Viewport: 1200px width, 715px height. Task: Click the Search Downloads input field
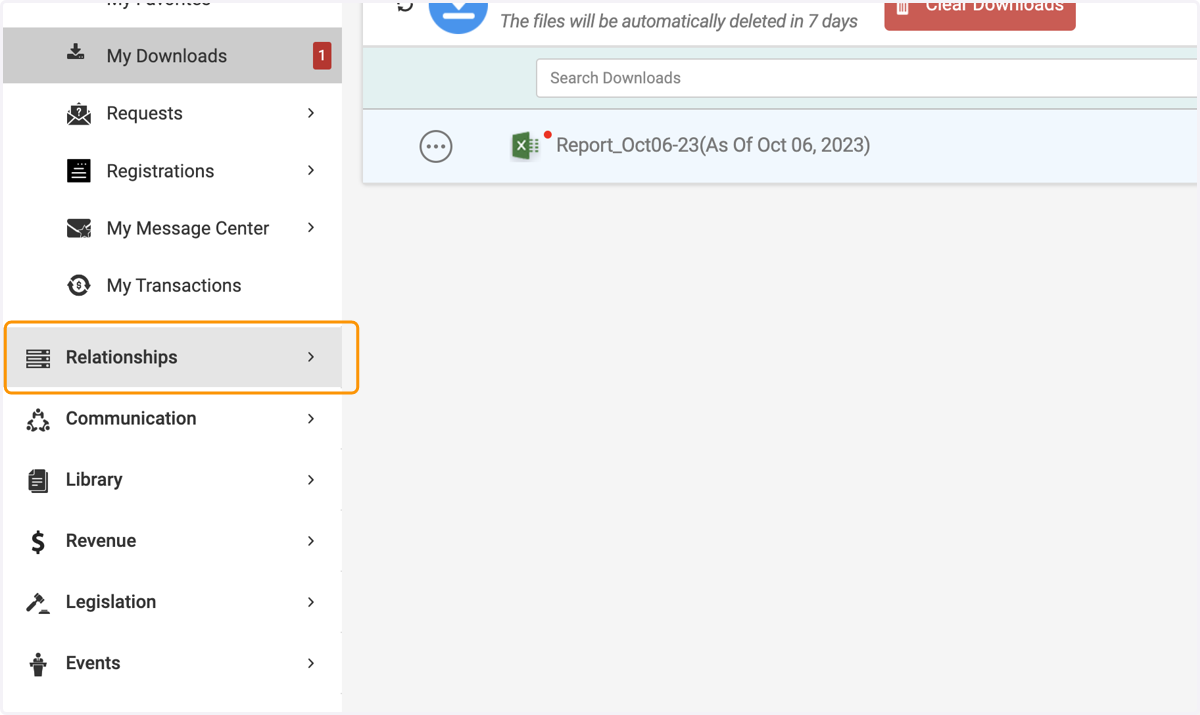(x=867, y=78)
